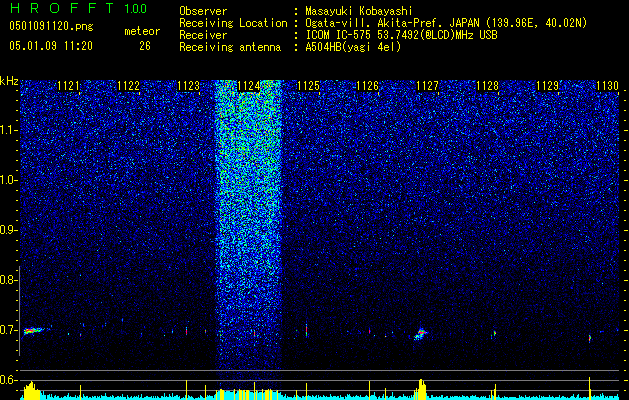The width and height of the screenshot is (629, 400).
Task: Click the 1128 time marker
Action: 487,85
